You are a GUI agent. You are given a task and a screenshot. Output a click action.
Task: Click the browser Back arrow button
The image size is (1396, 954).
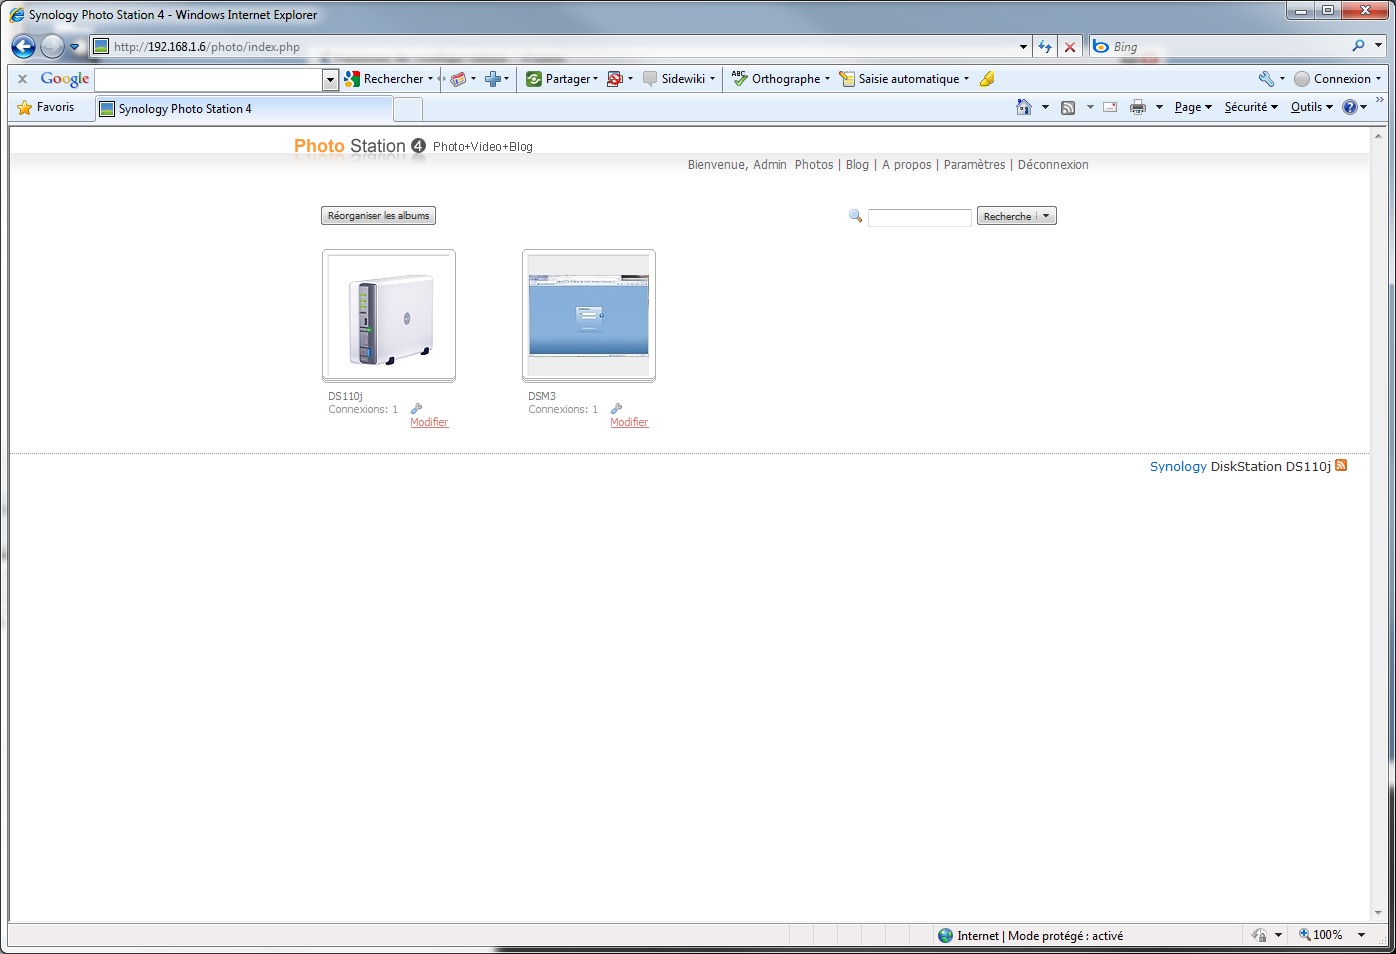point(24,46)
